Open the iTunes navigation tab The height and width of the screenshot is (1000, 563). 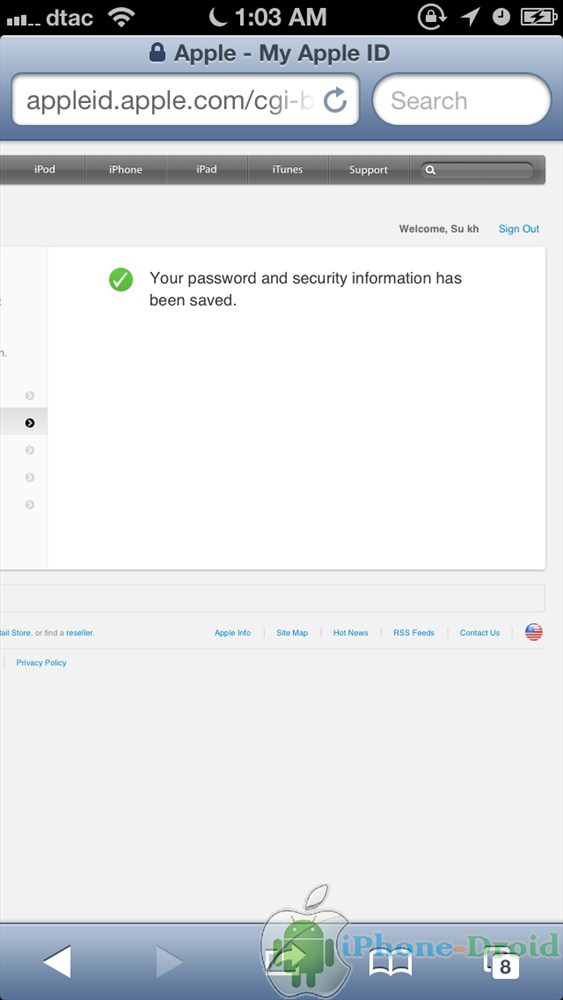click(x=288, y=170)
